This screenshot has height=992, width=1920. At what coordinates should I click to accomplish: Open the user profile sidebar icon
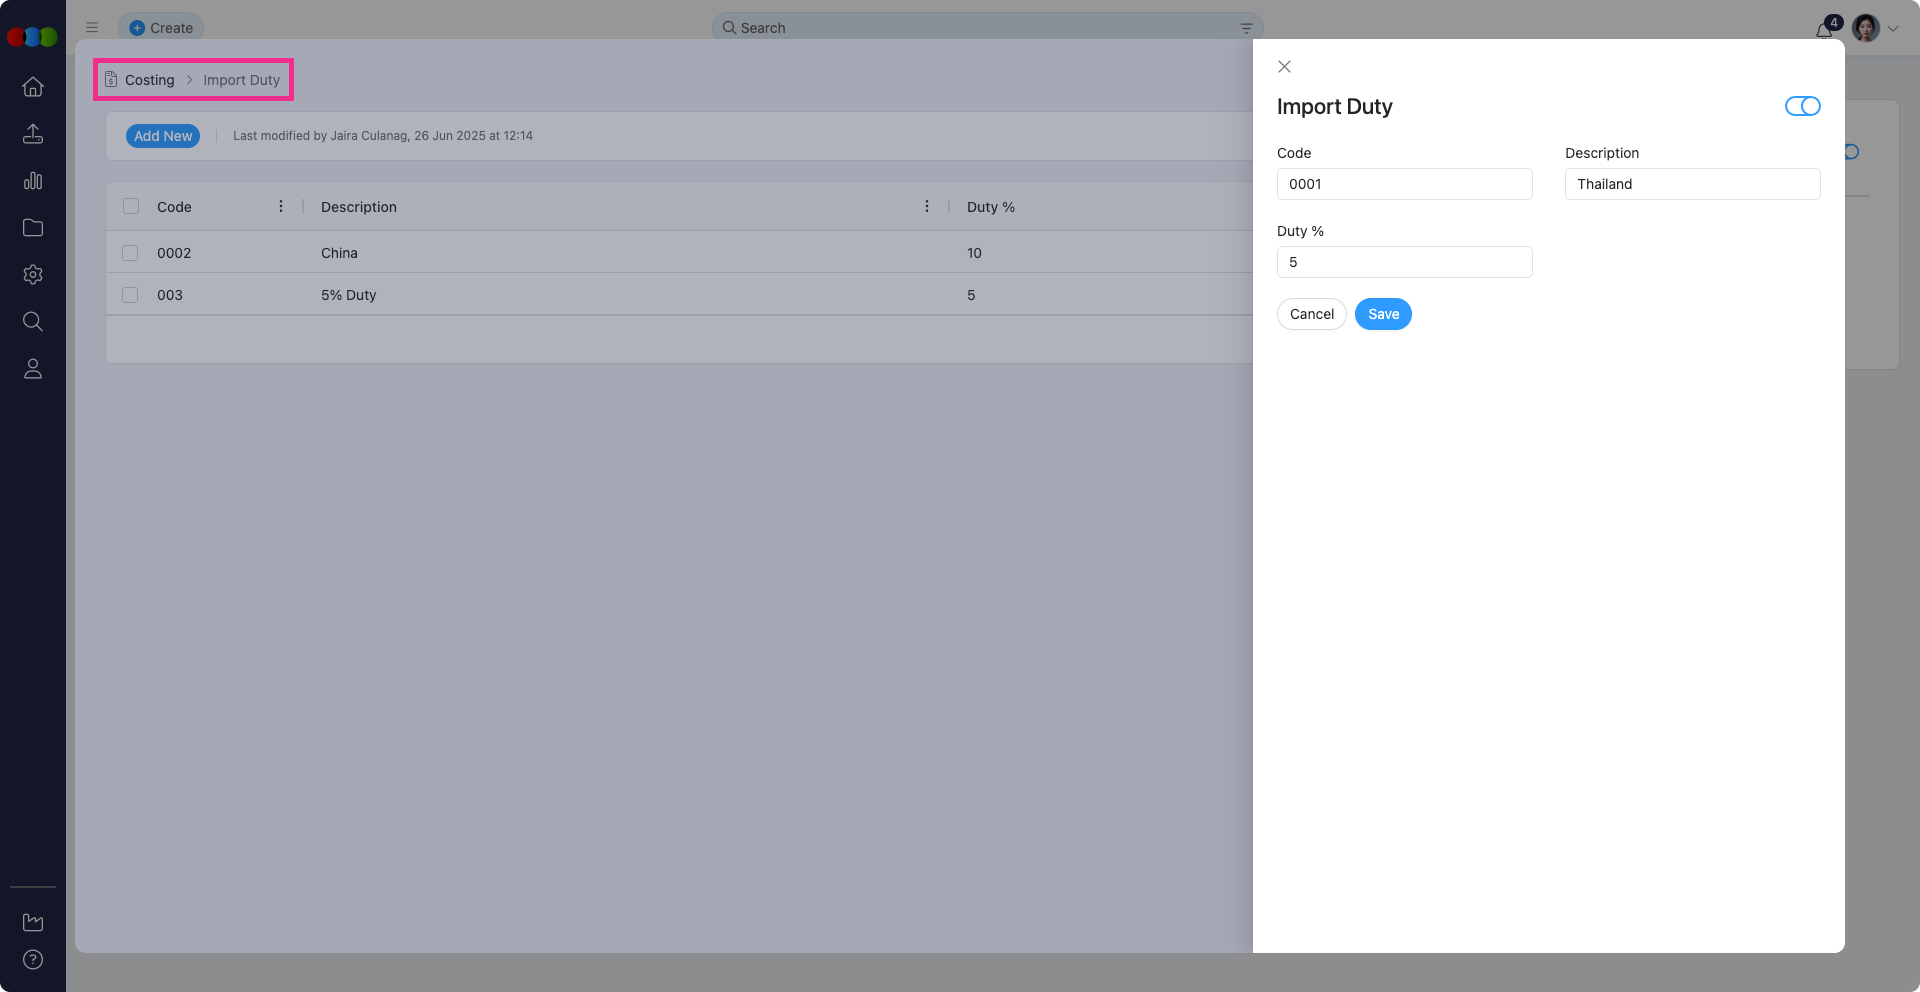coord(33,369)
